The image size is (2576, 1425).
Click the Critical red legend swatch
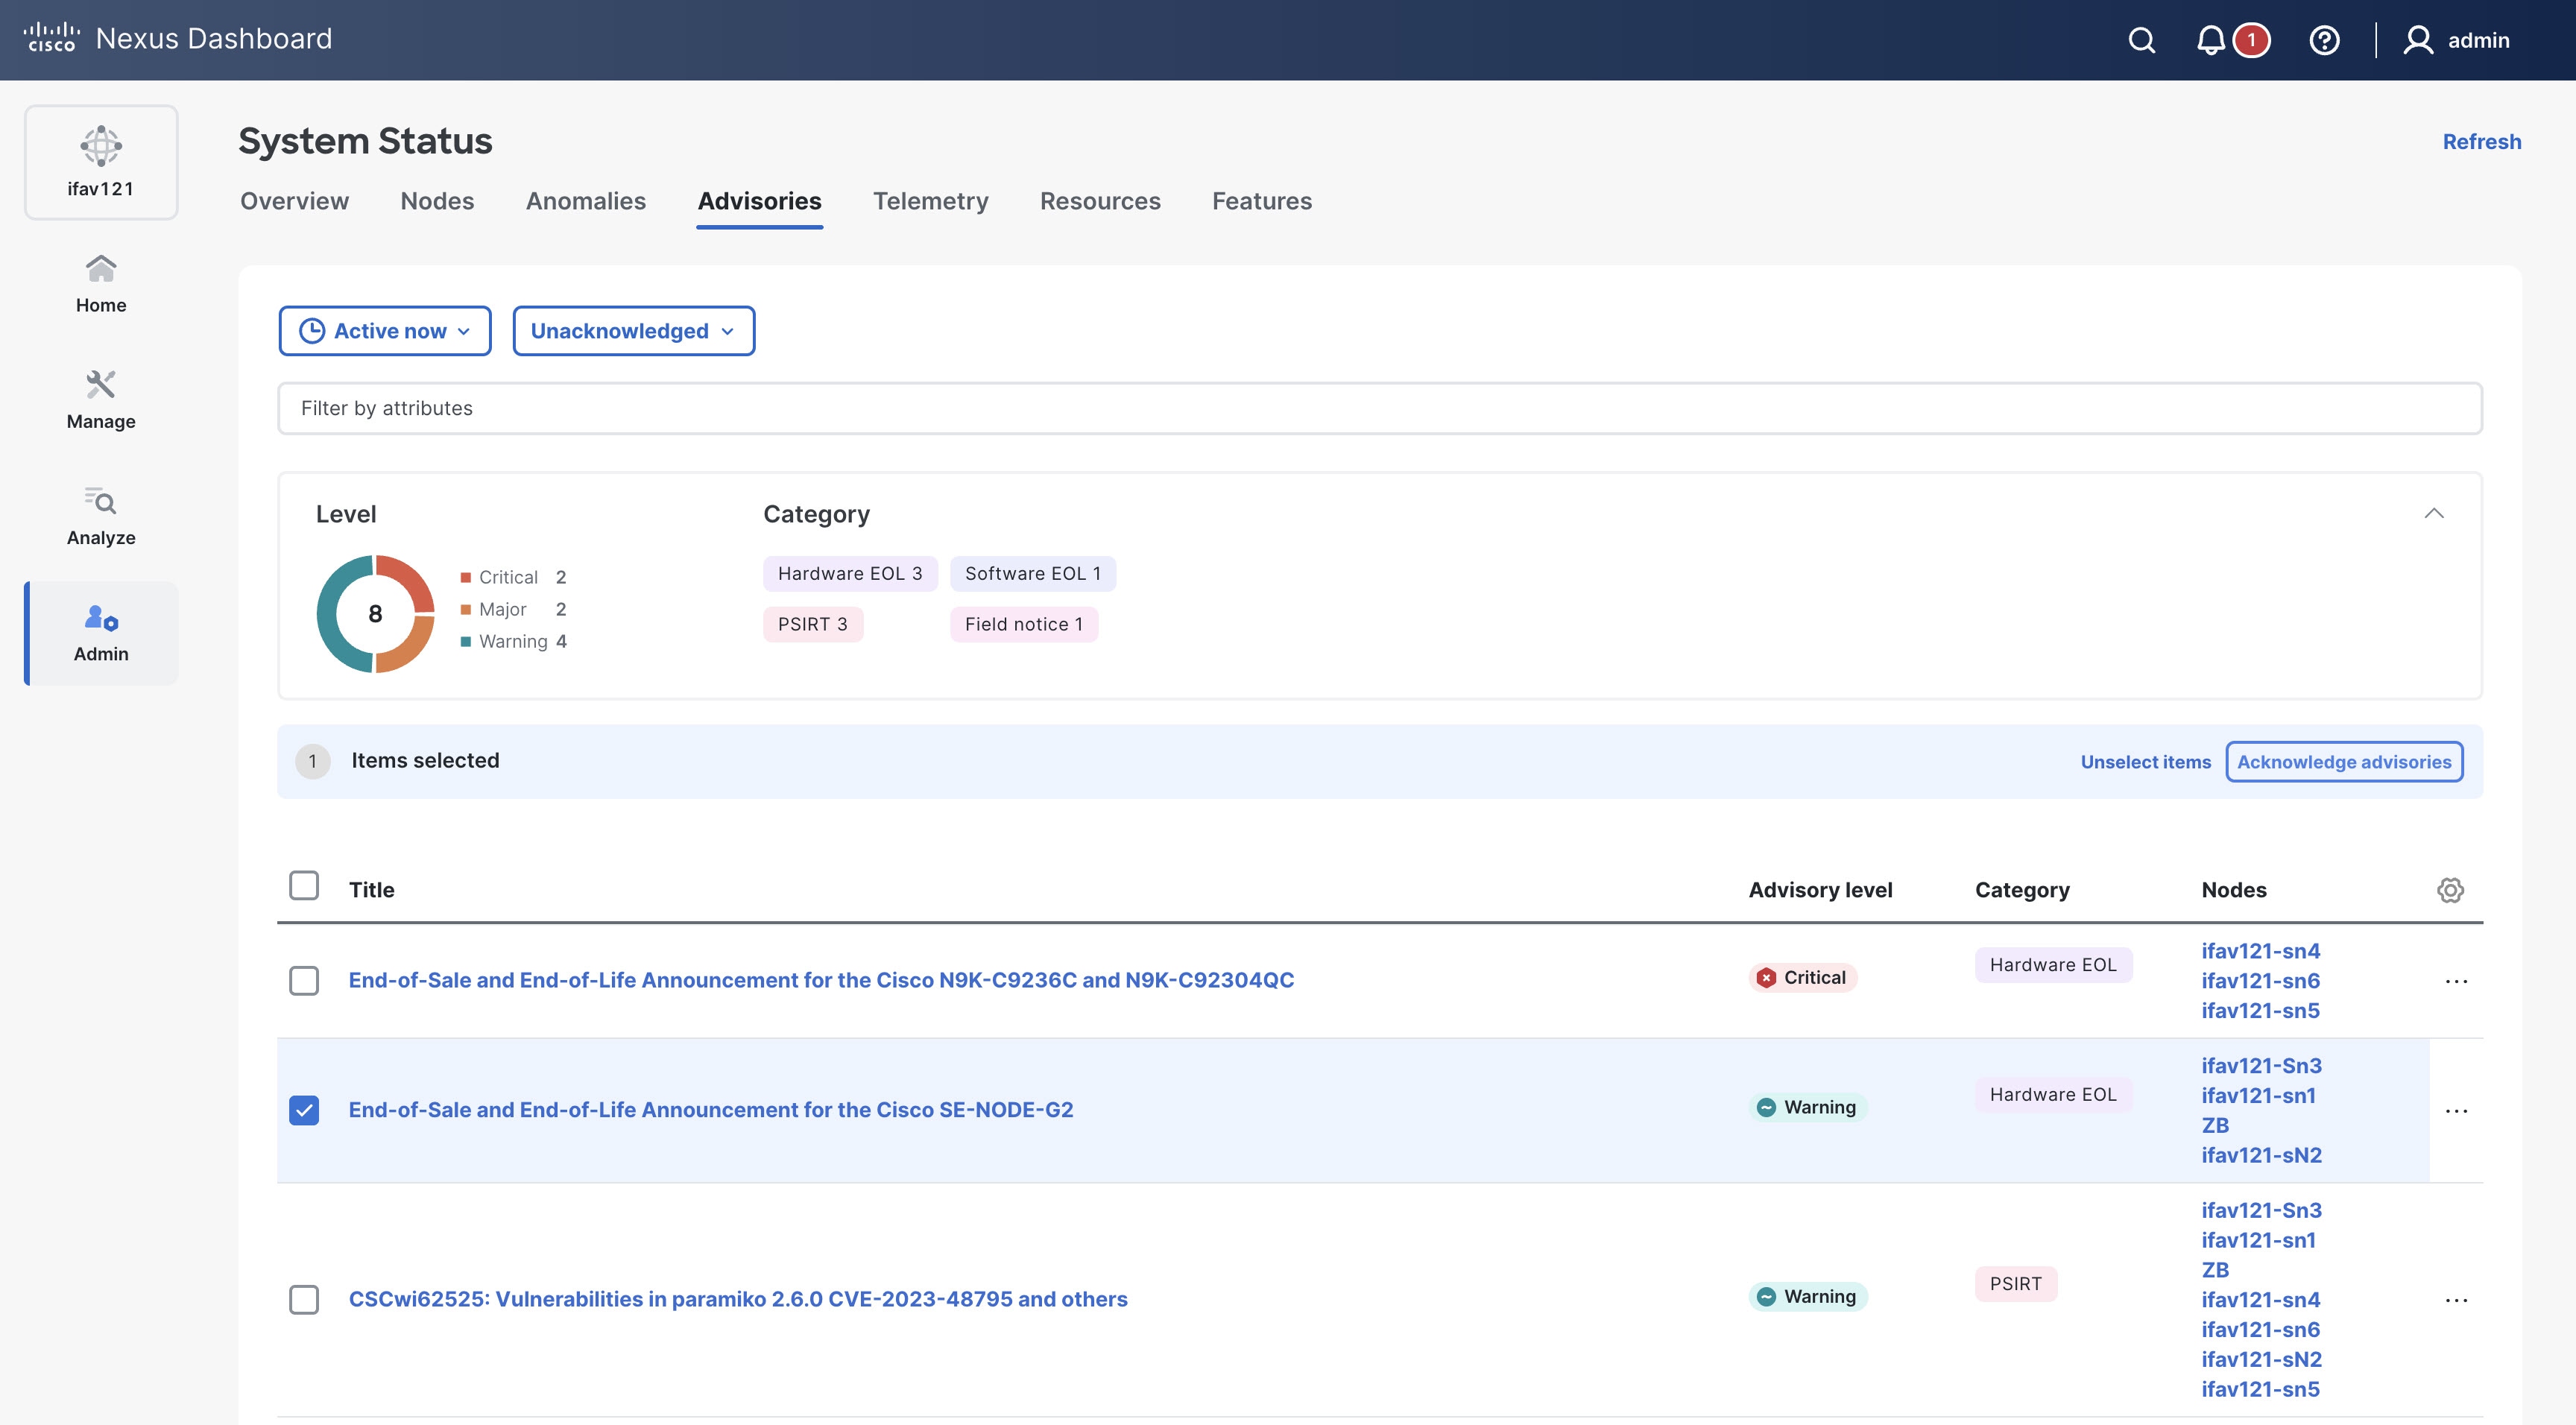[465, 577]
